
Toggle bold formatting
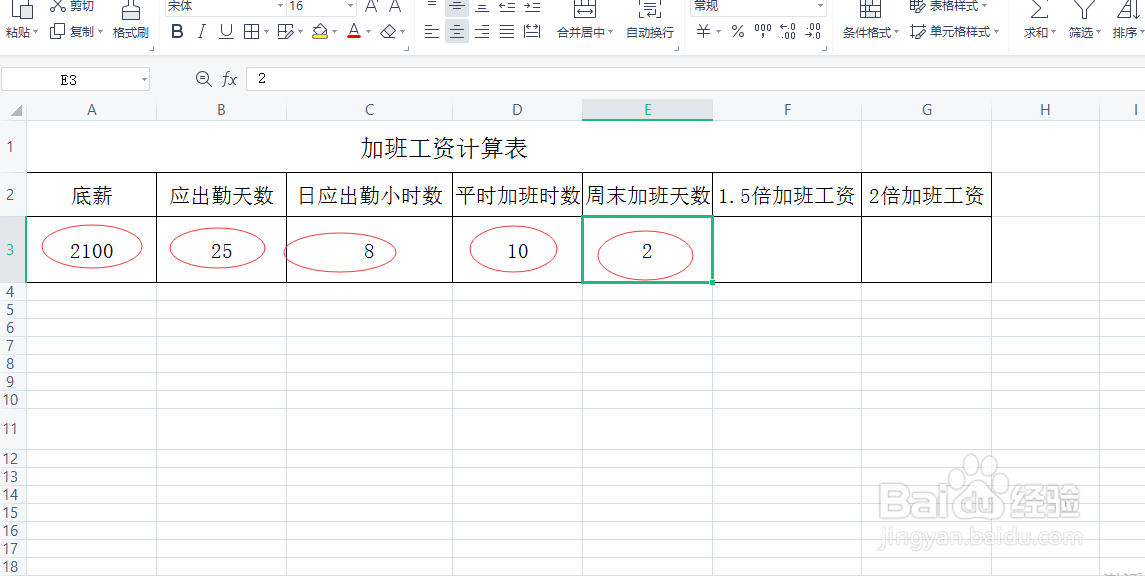[178, 32]
